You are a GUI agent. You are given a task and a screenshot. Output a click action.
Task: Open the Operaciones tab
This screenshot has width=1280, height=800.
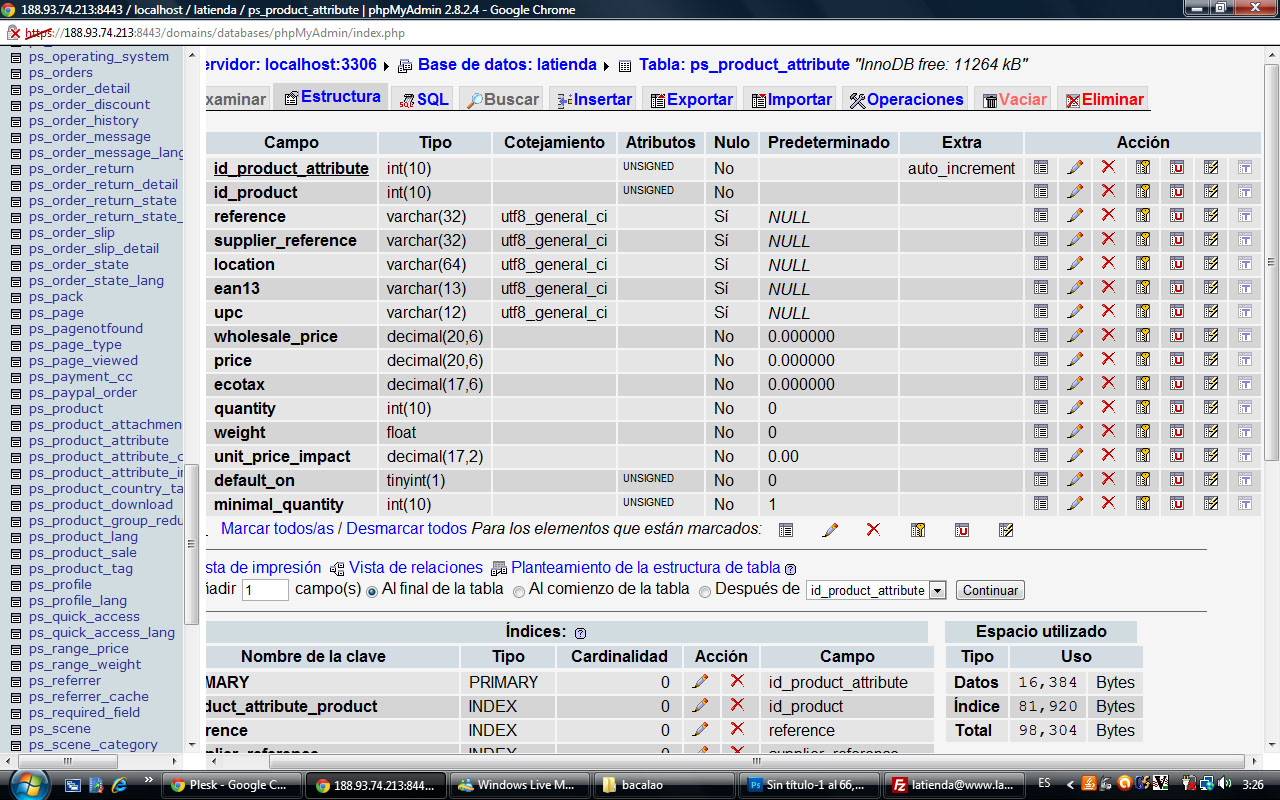[907, 99]
